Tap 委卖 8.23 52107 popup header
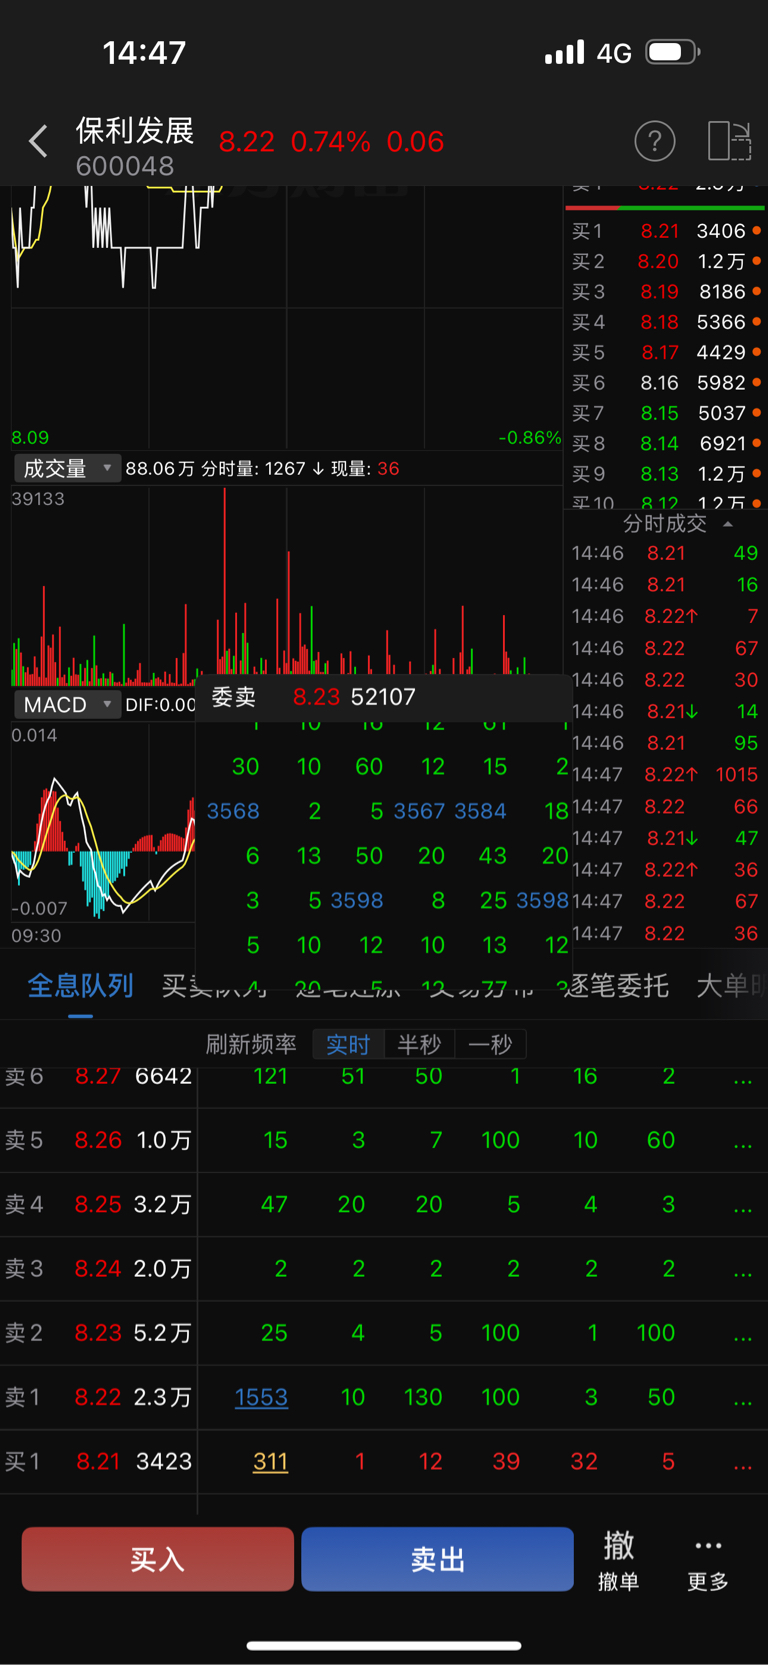The image size is (768, 1665). 384,697
